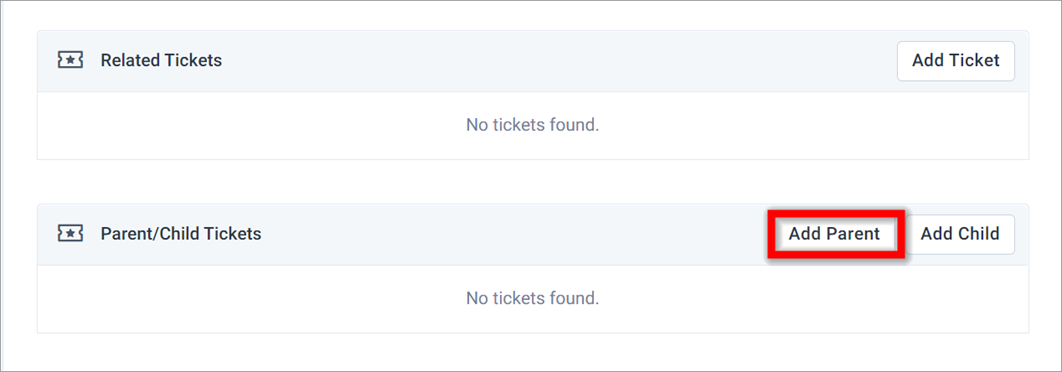The height and width of the screenshot is (372, 1062).
Task: Link a child ticket via Add Child
Action: pos(960,234)
